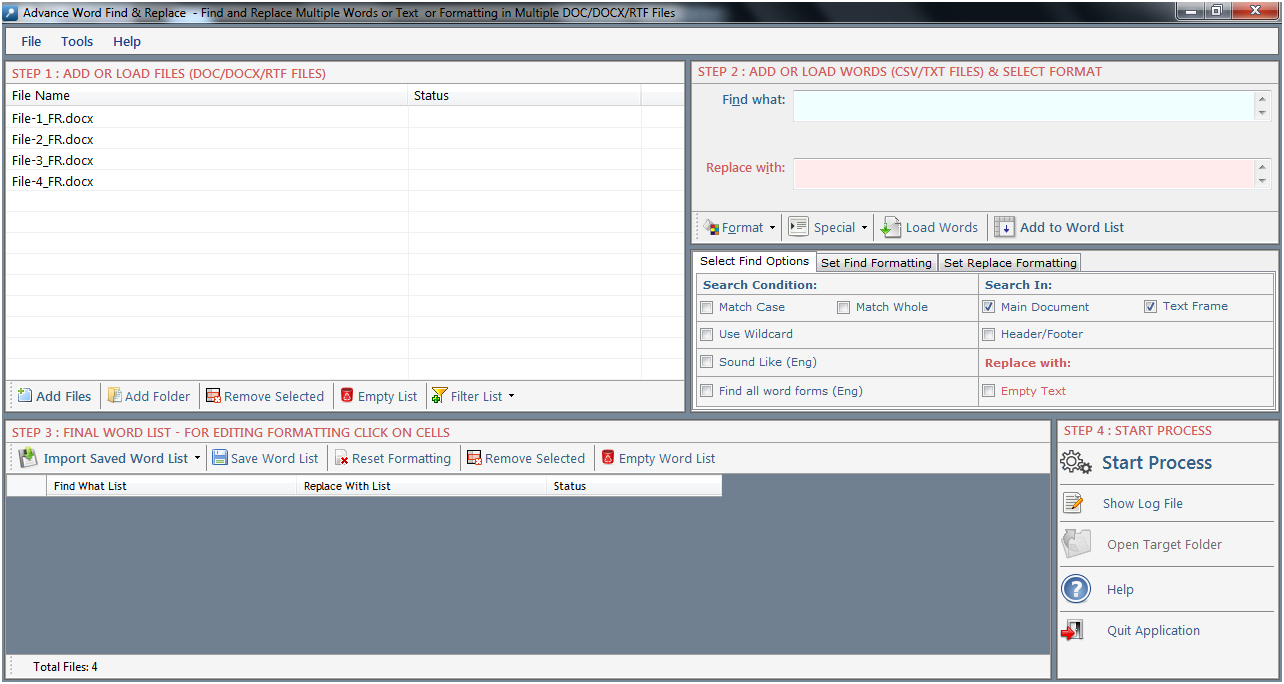Viewport: 1284px width, 684px height.
Task: Enable the Match Whole checkbox
Action: [844, 307]
